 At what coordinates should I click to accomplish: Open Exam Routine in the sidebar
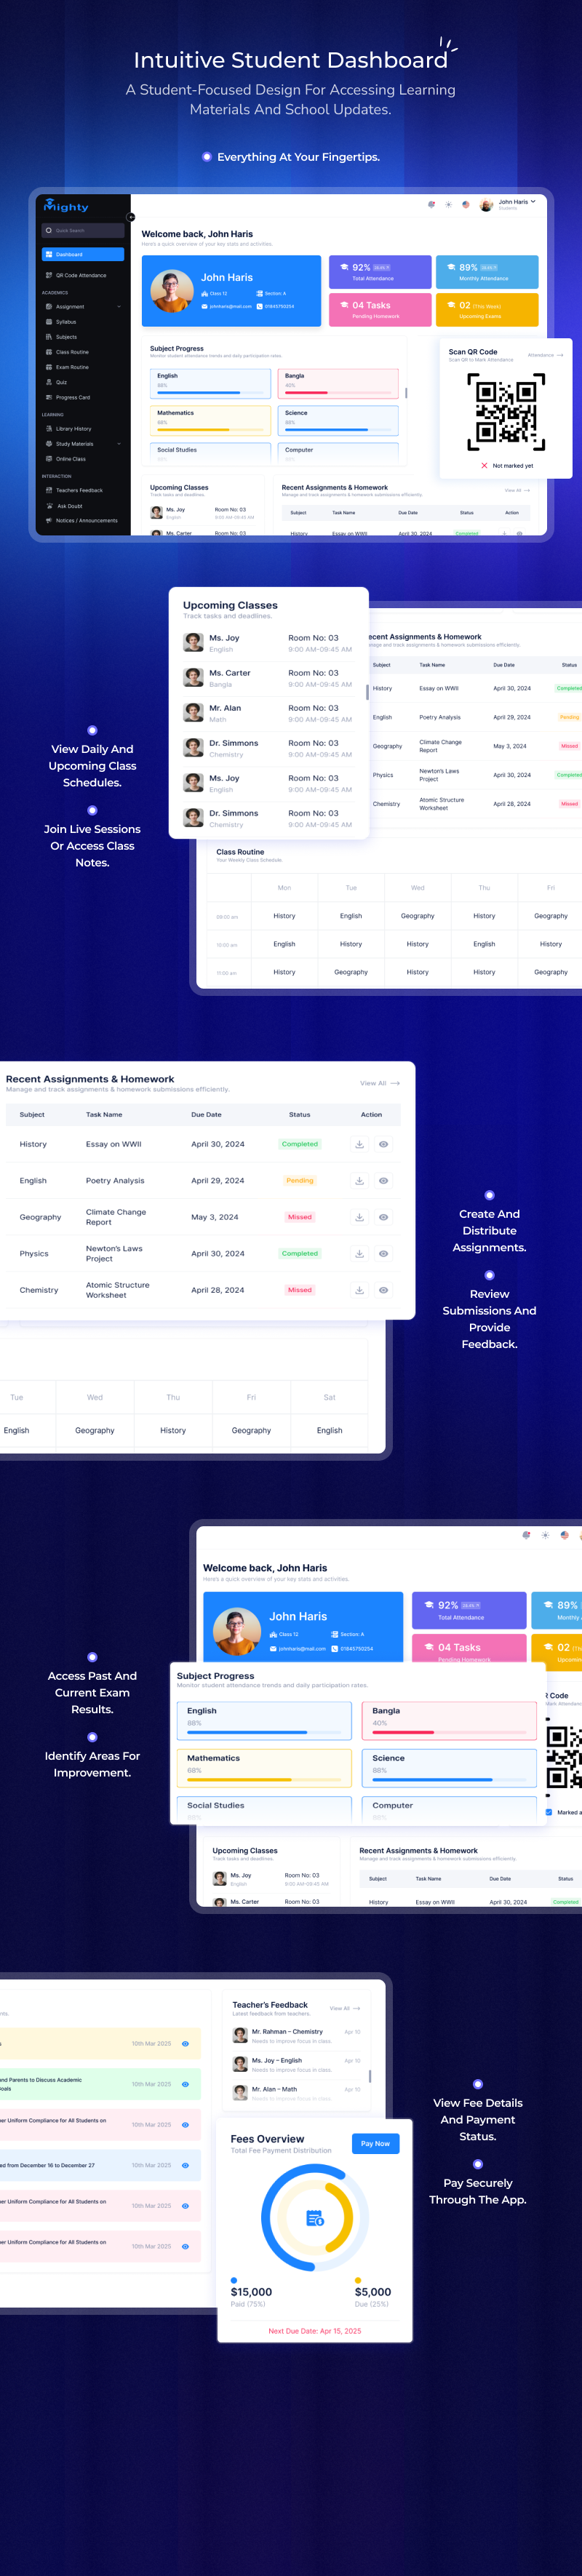(x=67, y=367)
